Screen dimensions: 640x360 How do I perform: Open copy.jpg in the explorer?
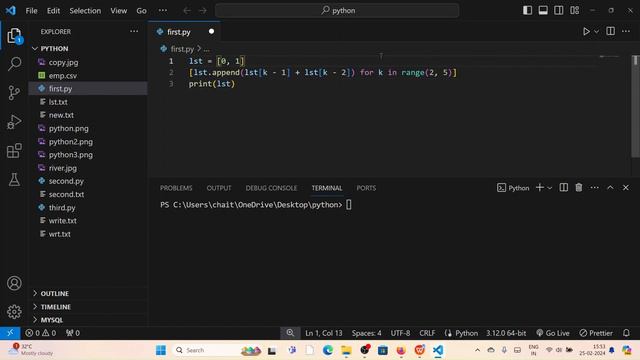coord(88,62)
